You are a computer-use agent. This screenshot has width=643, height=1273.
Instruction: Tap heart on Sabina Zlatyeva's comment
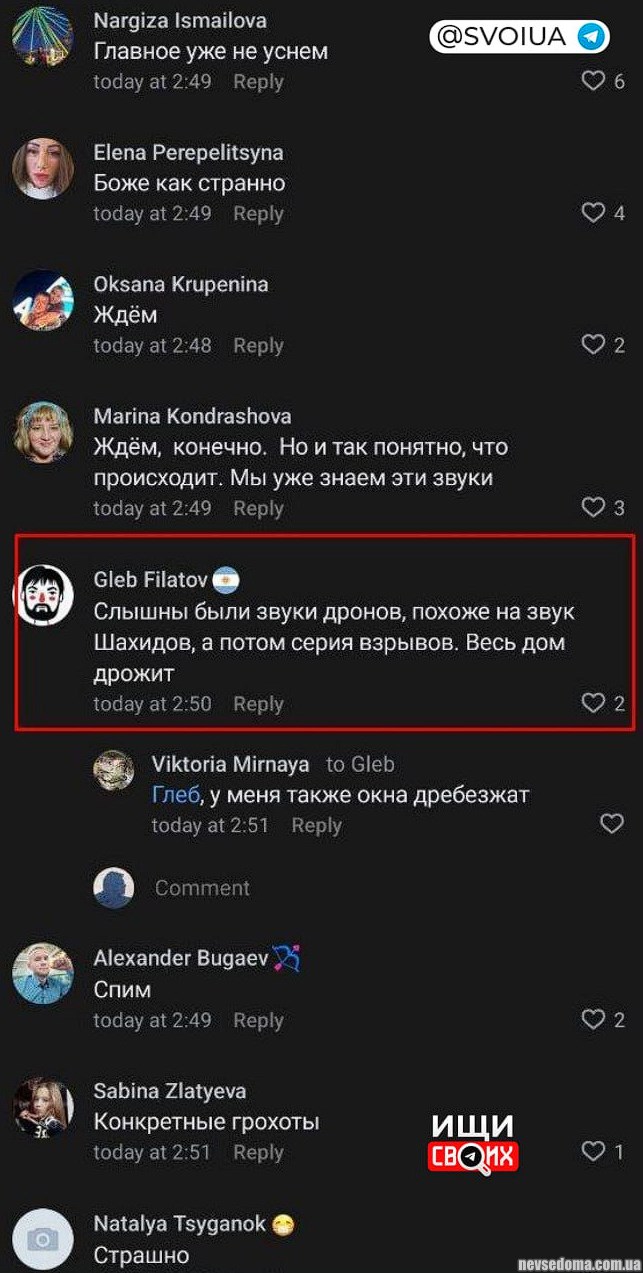click(x=593, y=1152)
